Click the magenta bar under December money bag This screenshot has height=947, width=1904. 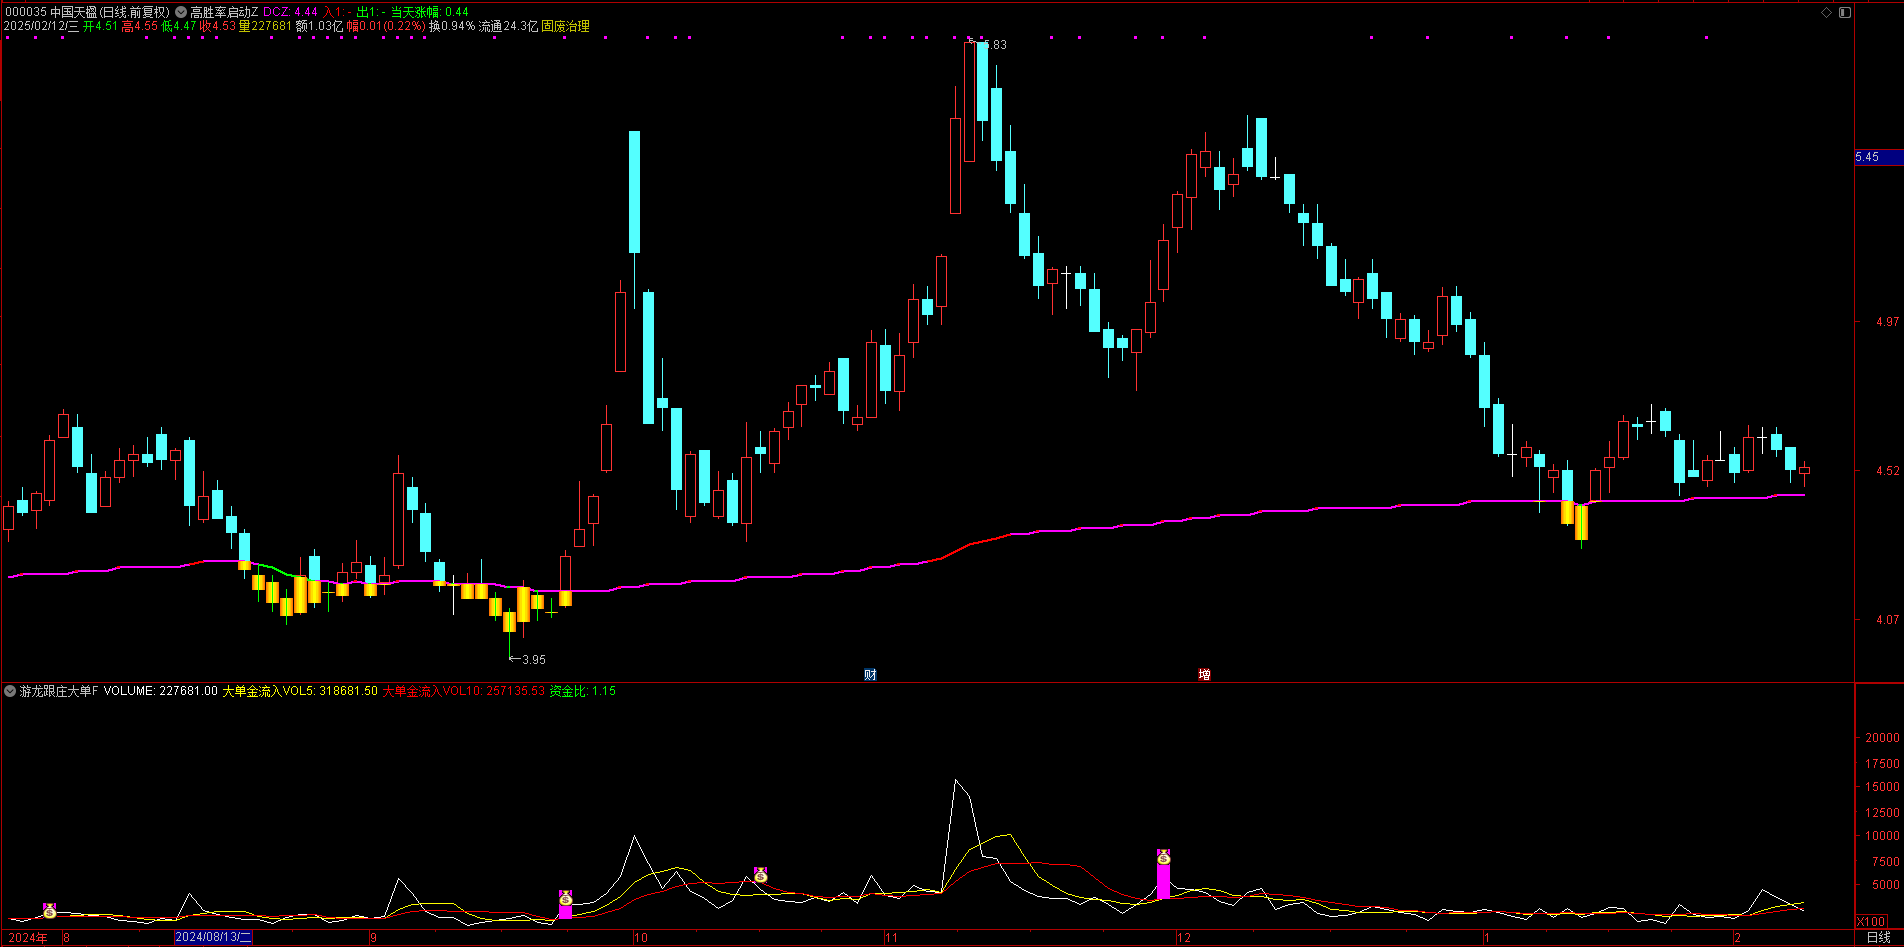pos(1163,882)
